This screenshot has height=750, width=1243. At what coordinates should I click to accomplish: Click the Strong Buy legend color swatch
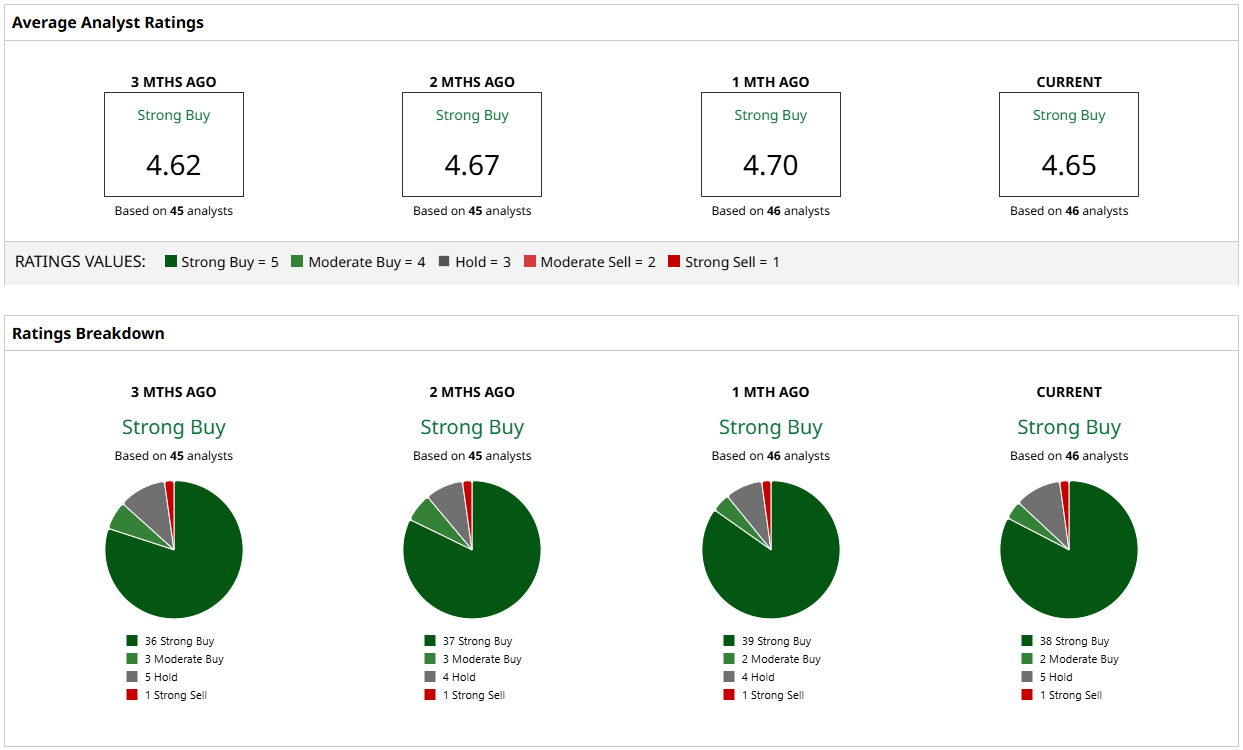171,261
